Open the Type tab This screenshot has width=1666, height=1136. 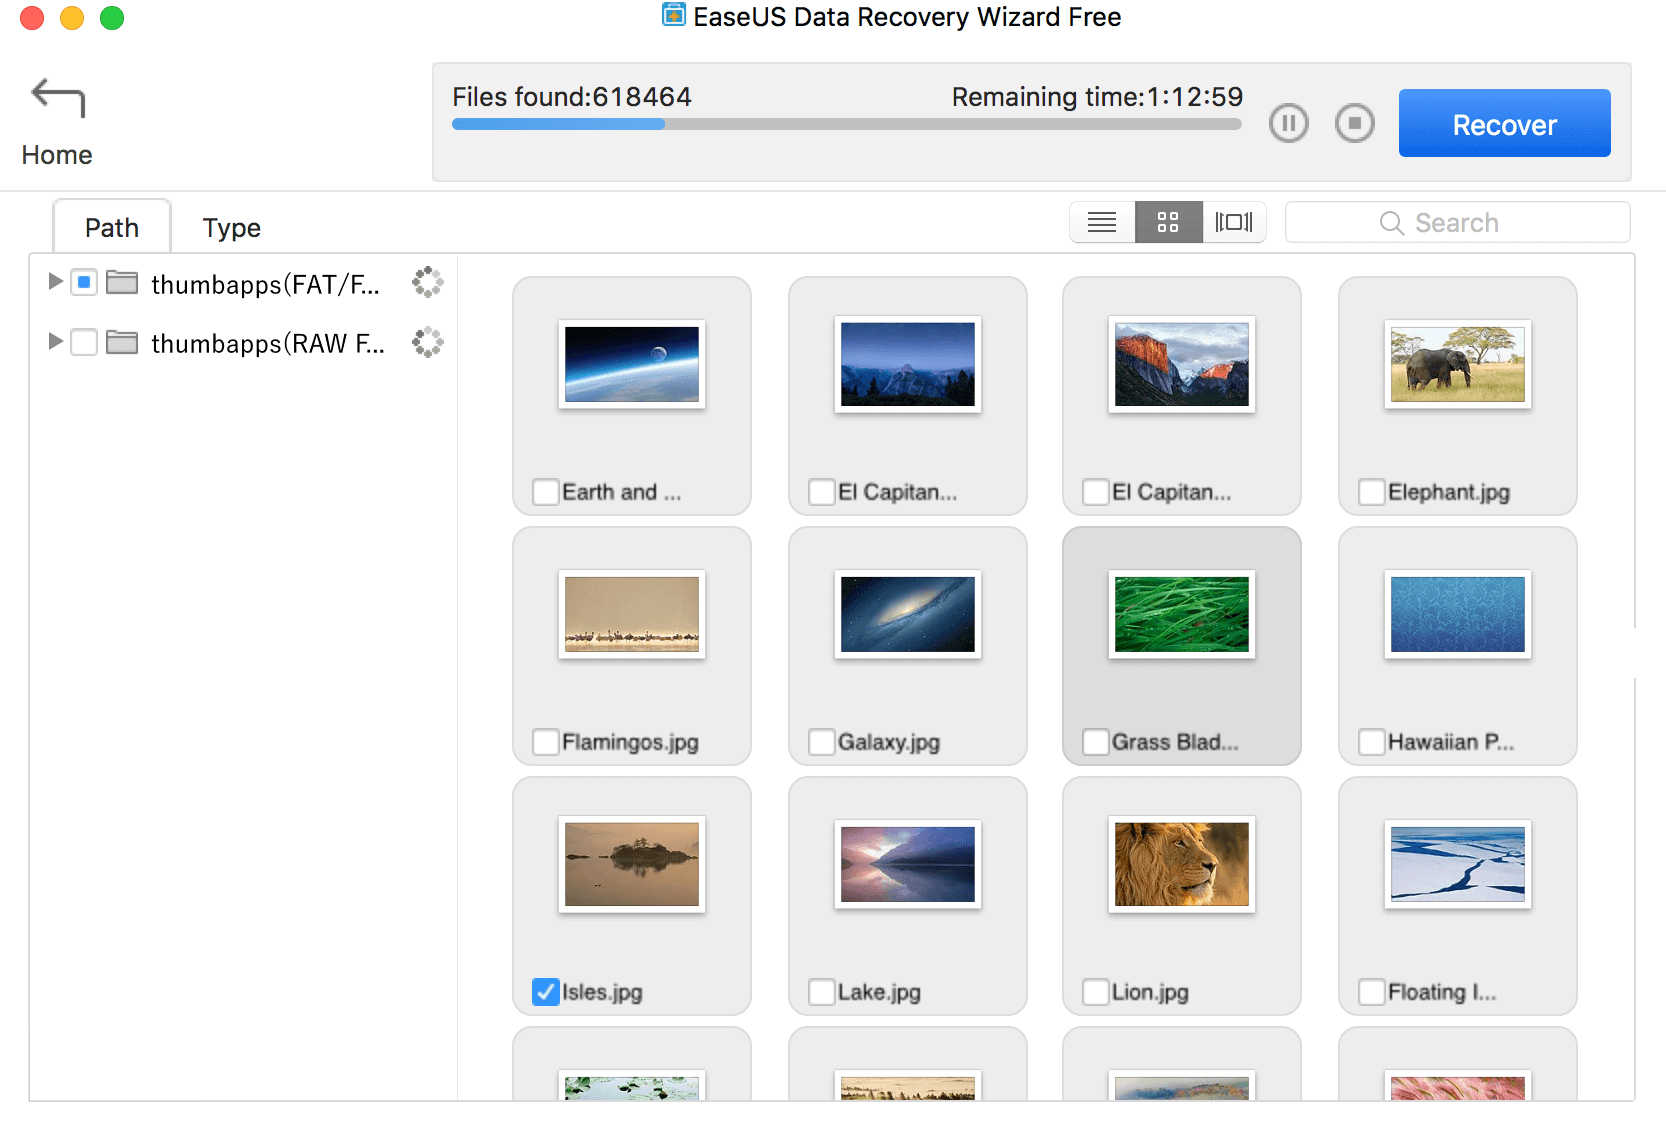pyautogui.click(x=232, y=227)
